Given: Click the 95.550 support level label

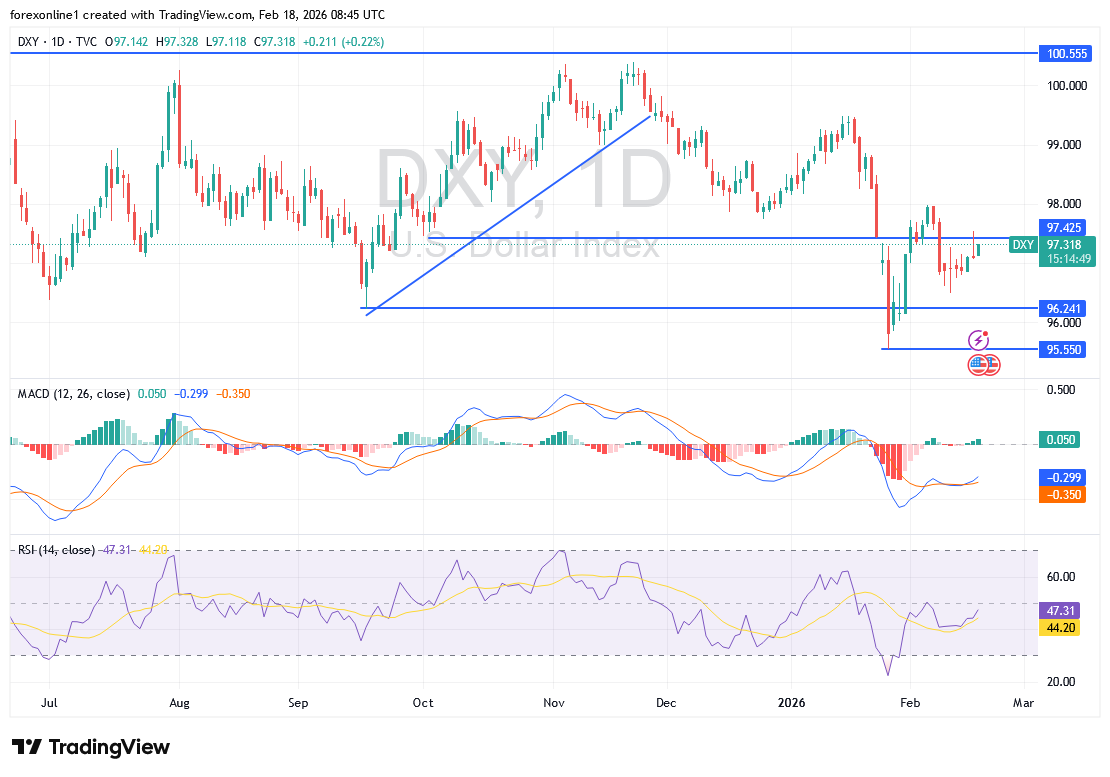Looking at the screenshot, I should (x=1063, y=349).
